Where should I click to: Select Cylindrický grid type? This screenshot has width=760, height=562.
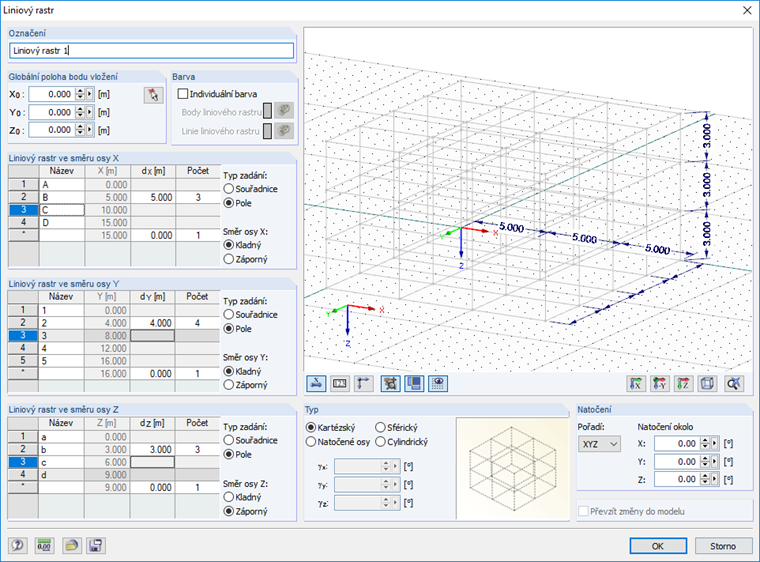pos(380,442)
